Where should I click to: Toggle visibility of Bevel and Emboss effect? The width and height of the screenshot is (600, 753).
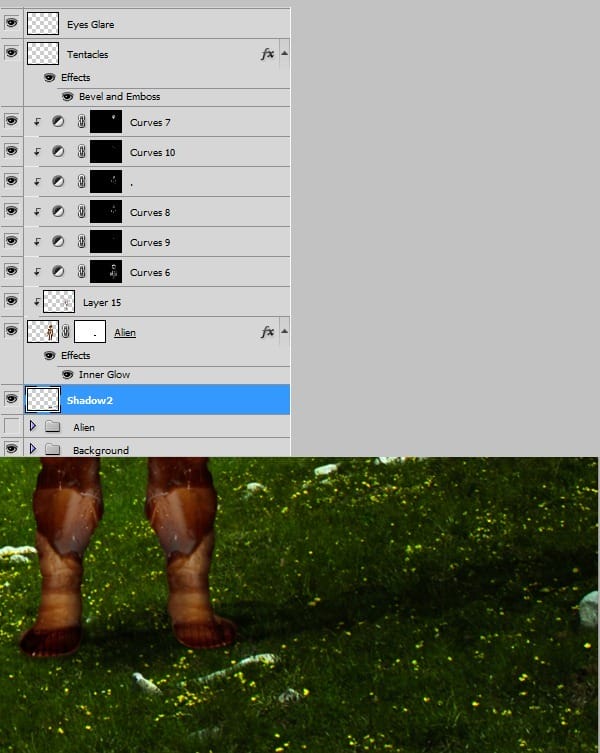point(67,97)
